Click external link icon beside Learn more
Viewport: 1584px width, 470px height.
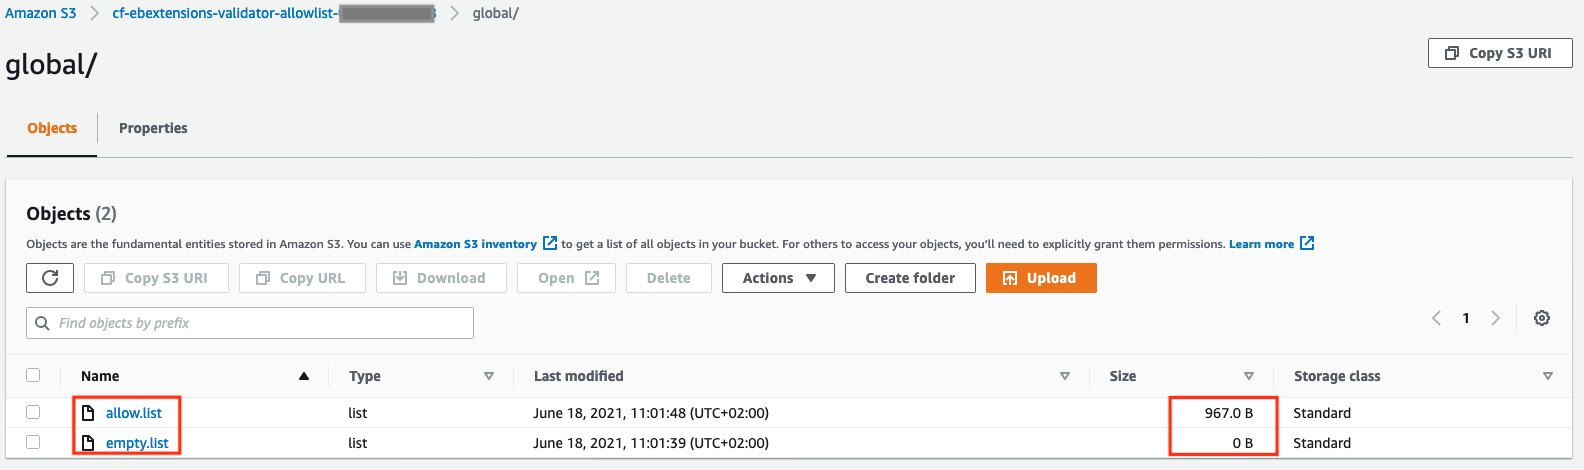(1307, 243)
